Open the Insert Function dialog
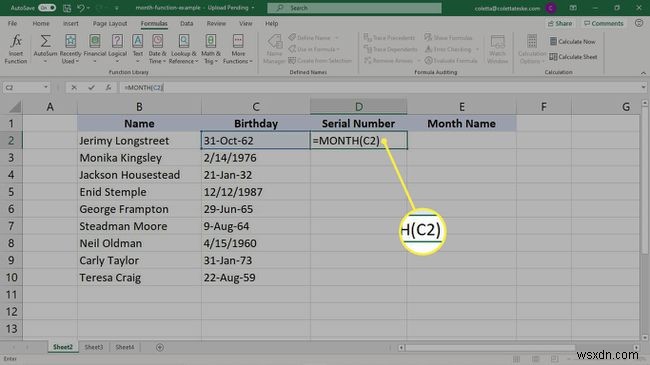Viewport: 650px width, 365px height. point(16,49)
